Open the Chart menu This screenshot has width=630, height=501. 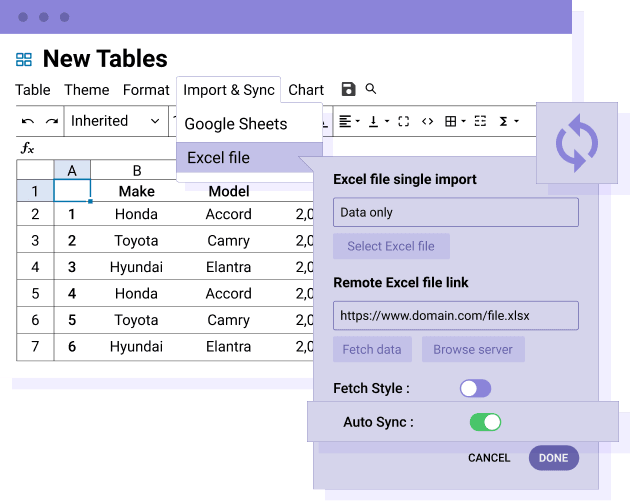tap(306, 90)
